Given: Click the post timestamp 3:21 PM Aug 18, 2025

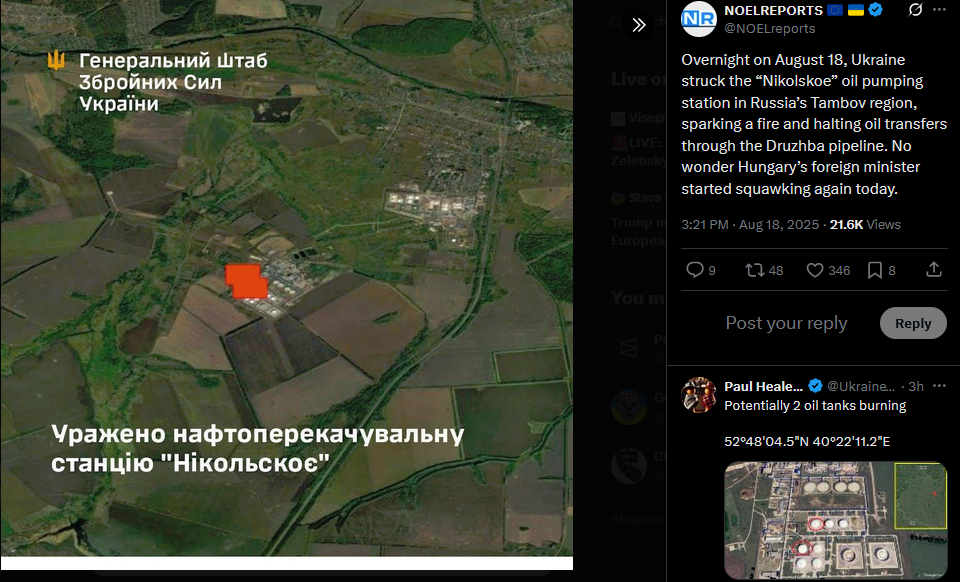Looking at the screenshot, I should pyautogui.click(x=750, y=225).
